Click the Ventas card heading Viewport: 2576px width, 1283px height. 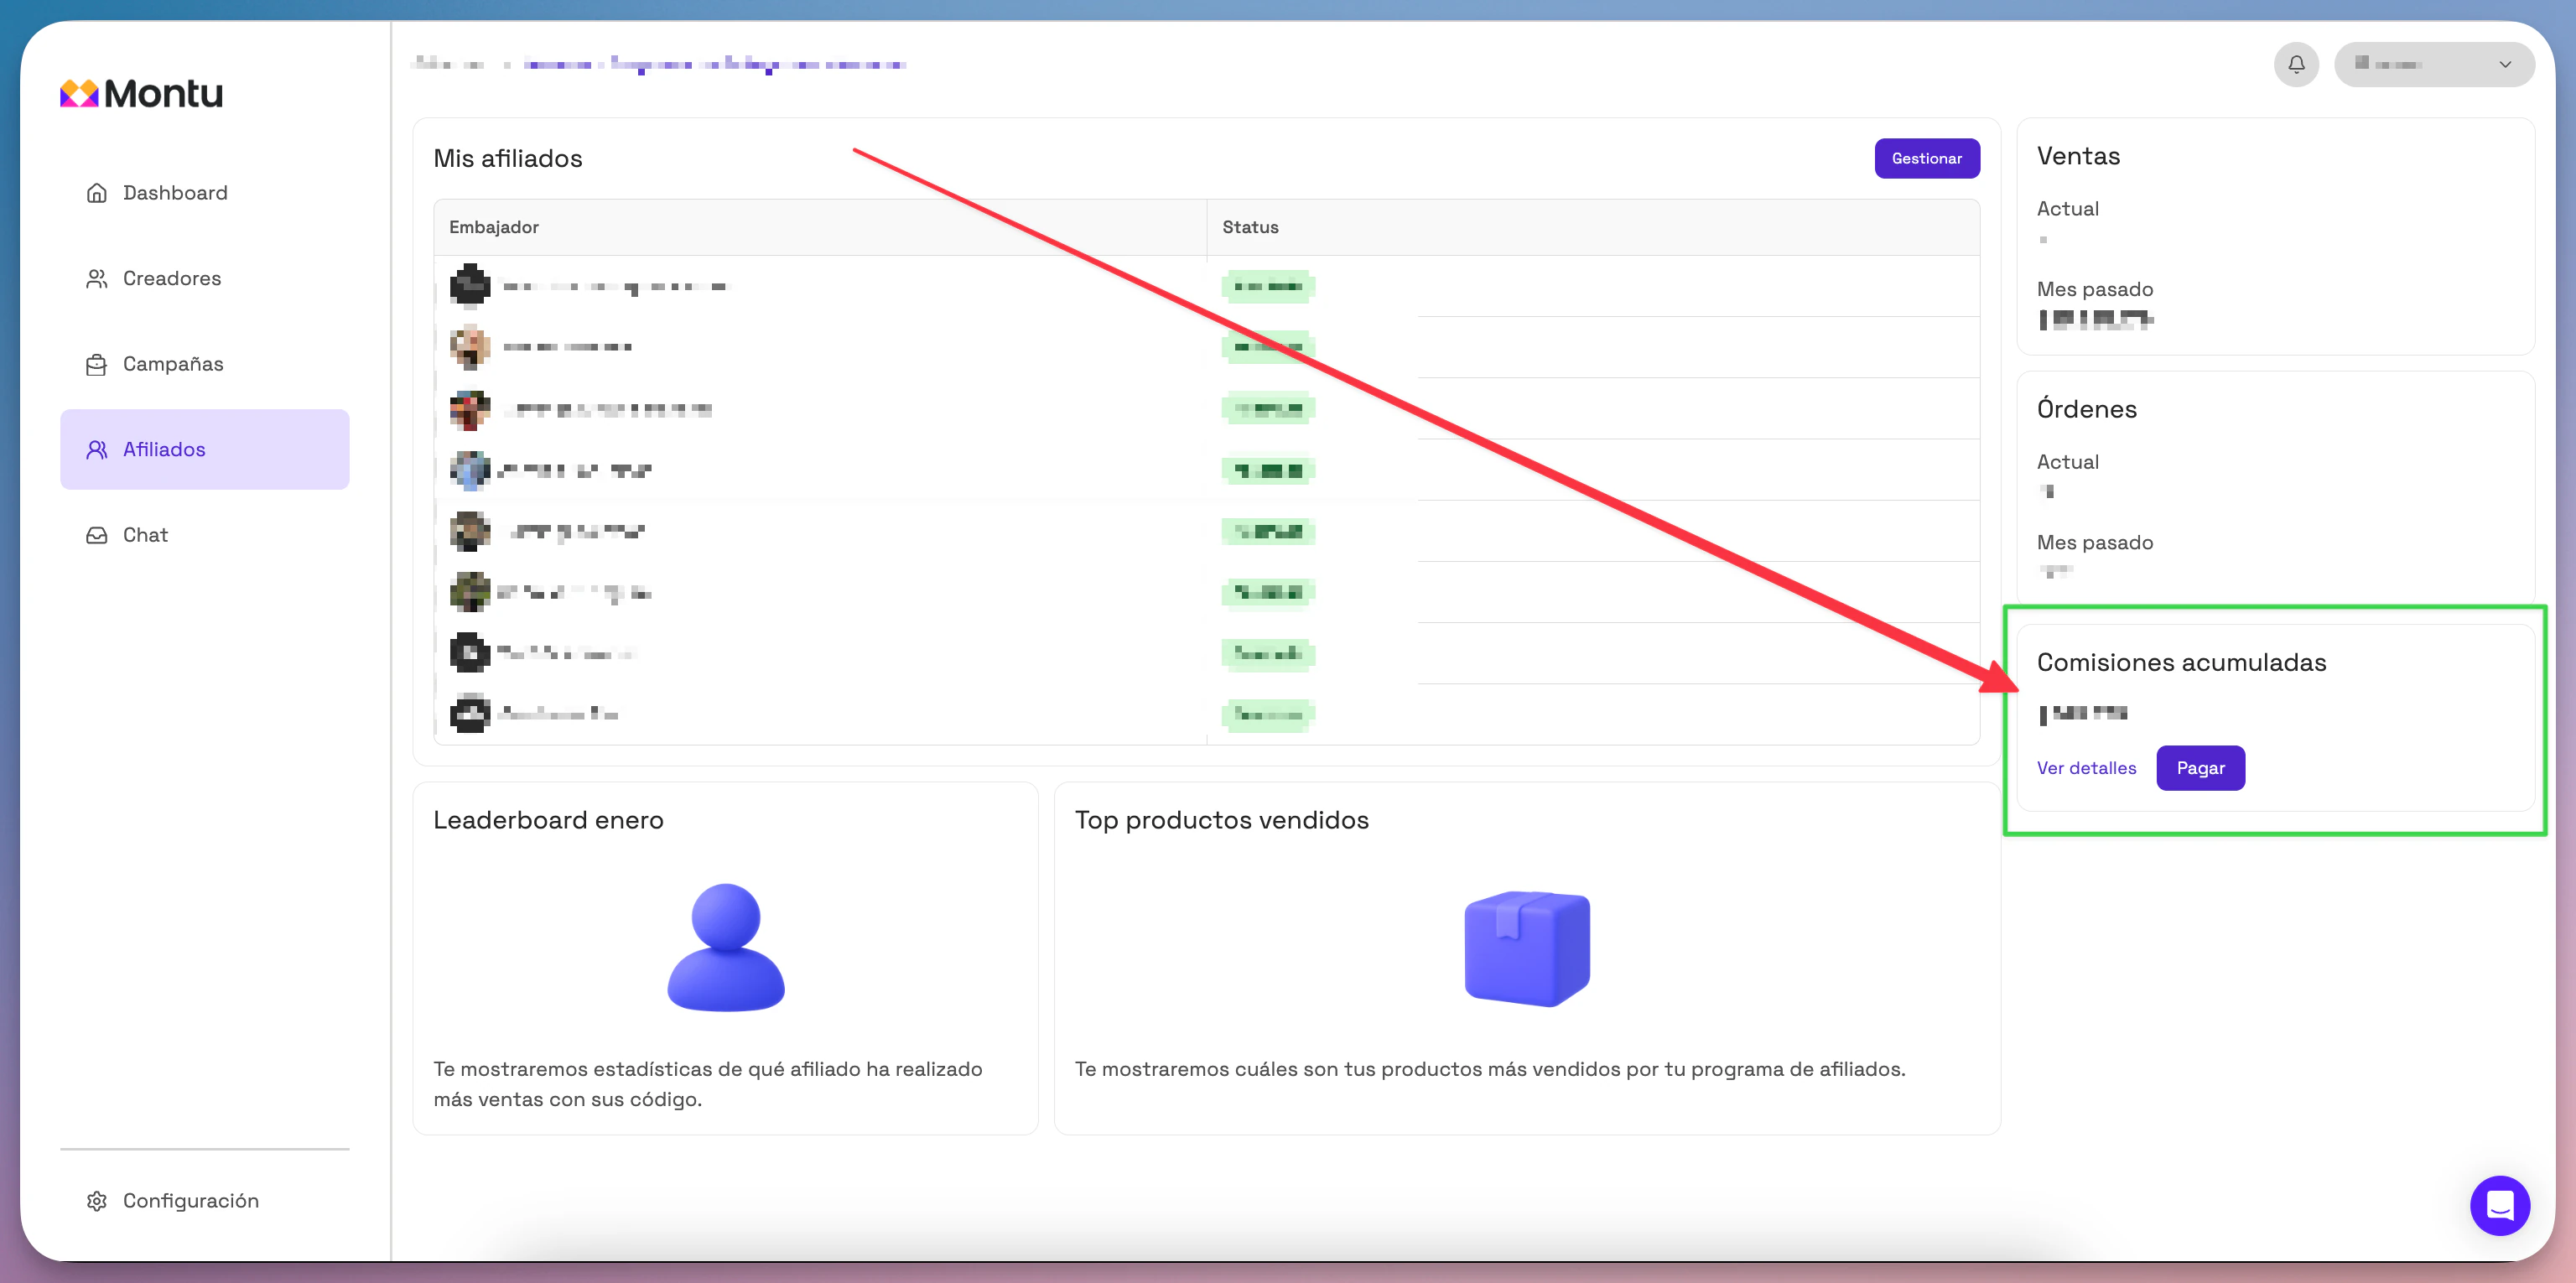point(2078,156)
